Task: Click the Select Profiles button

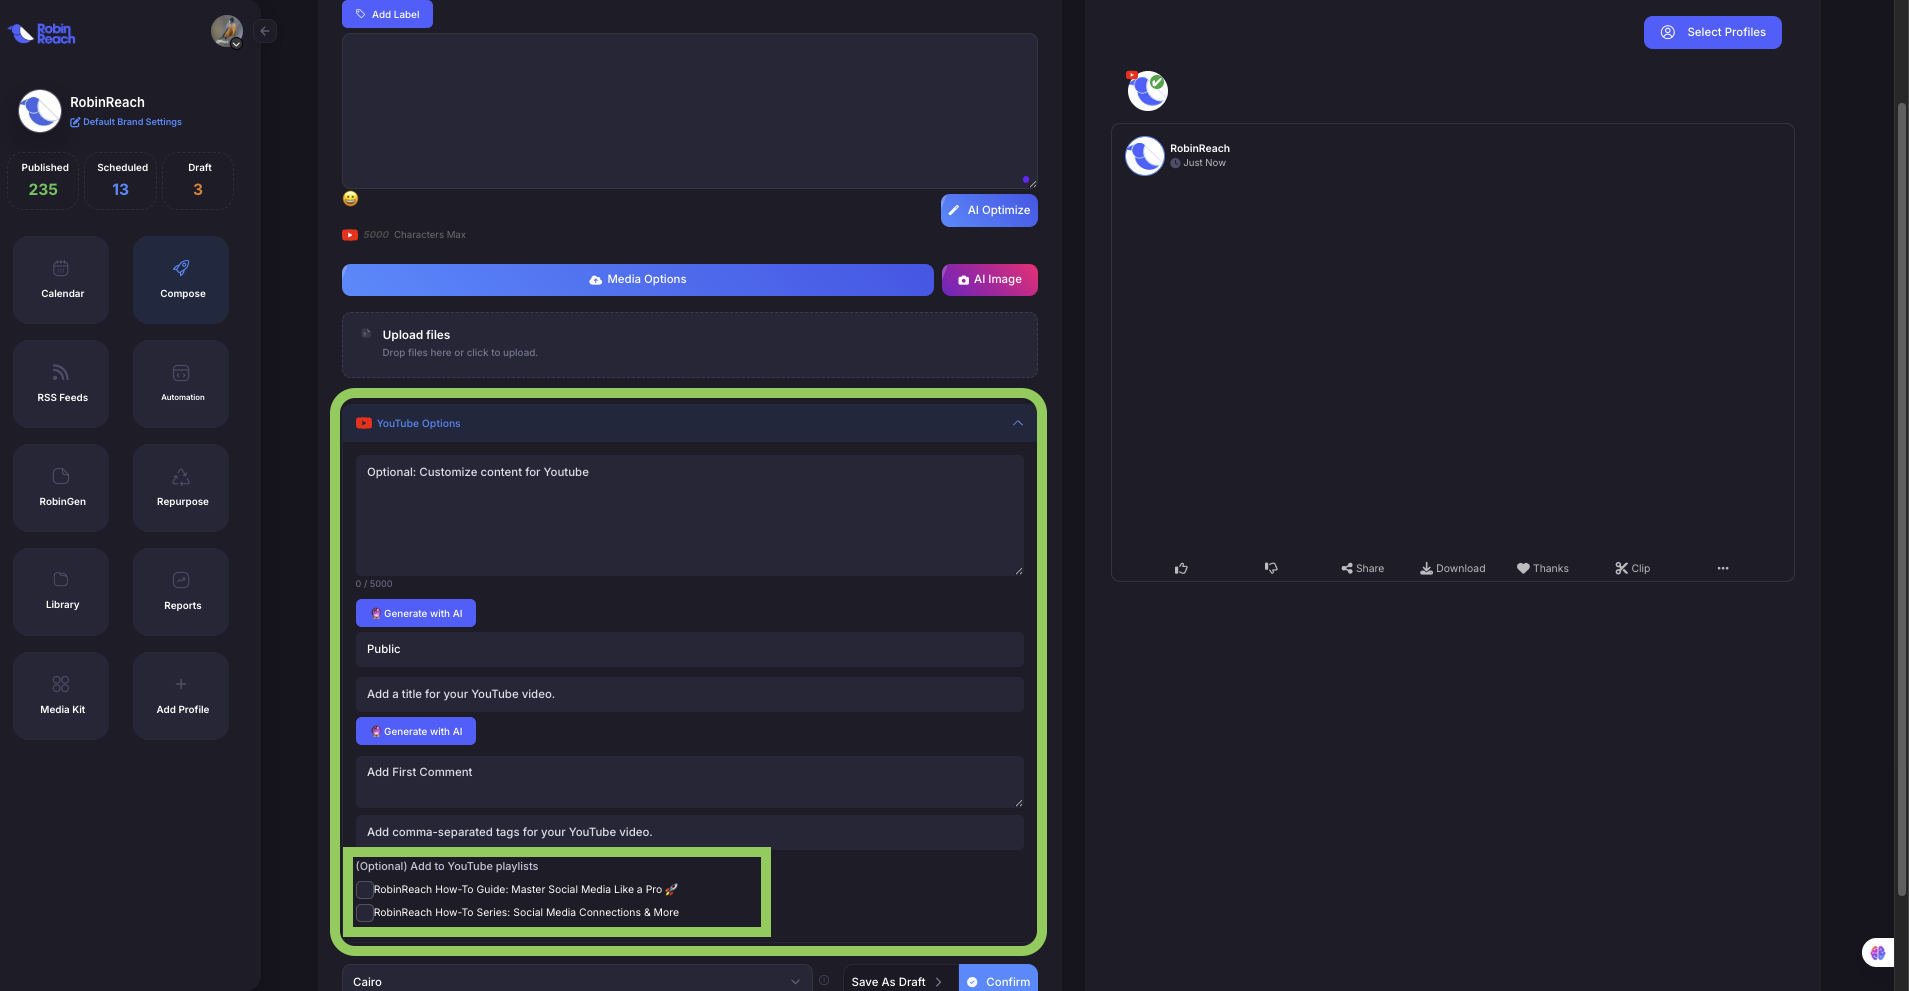Action: [x=1712, y=32]
